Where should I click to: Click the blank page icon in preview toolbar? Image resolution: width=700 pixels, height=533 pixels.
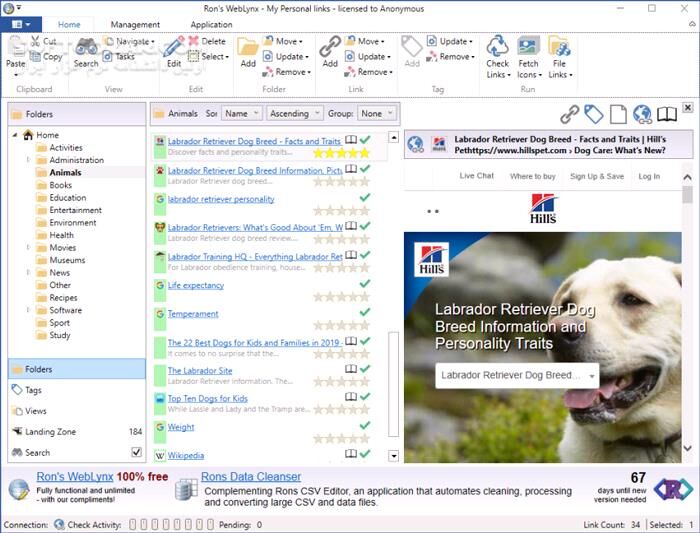point(618,115)
